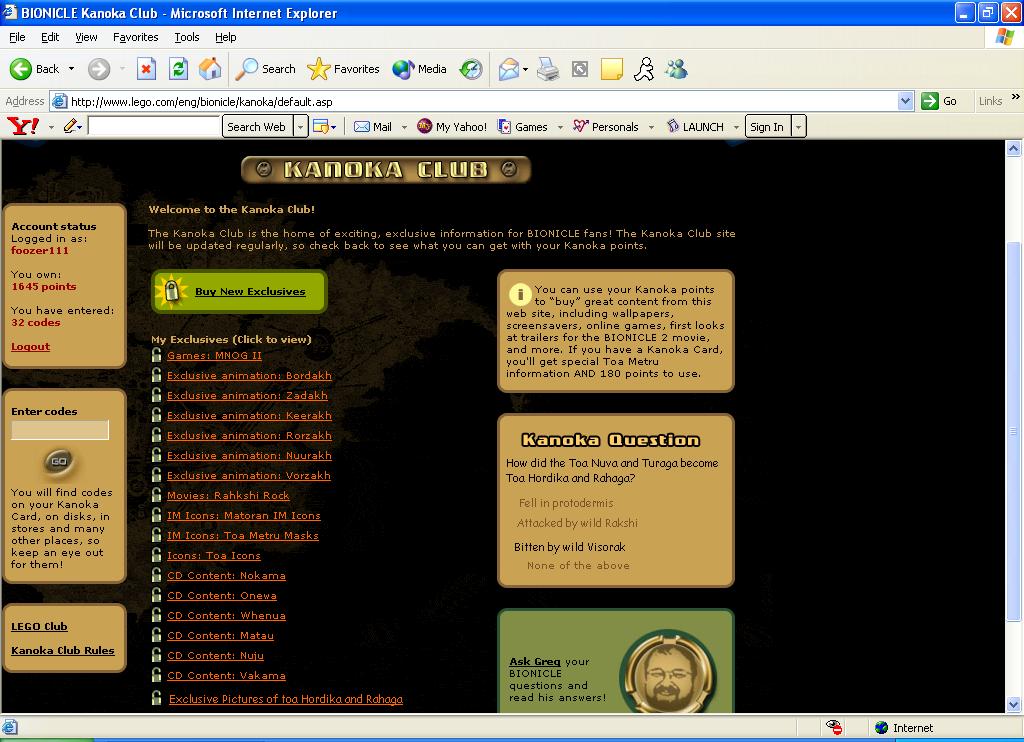The image size is (1024, 742).
Task: Open the Mail envelope toolbar icon
Action: (509, 69)
